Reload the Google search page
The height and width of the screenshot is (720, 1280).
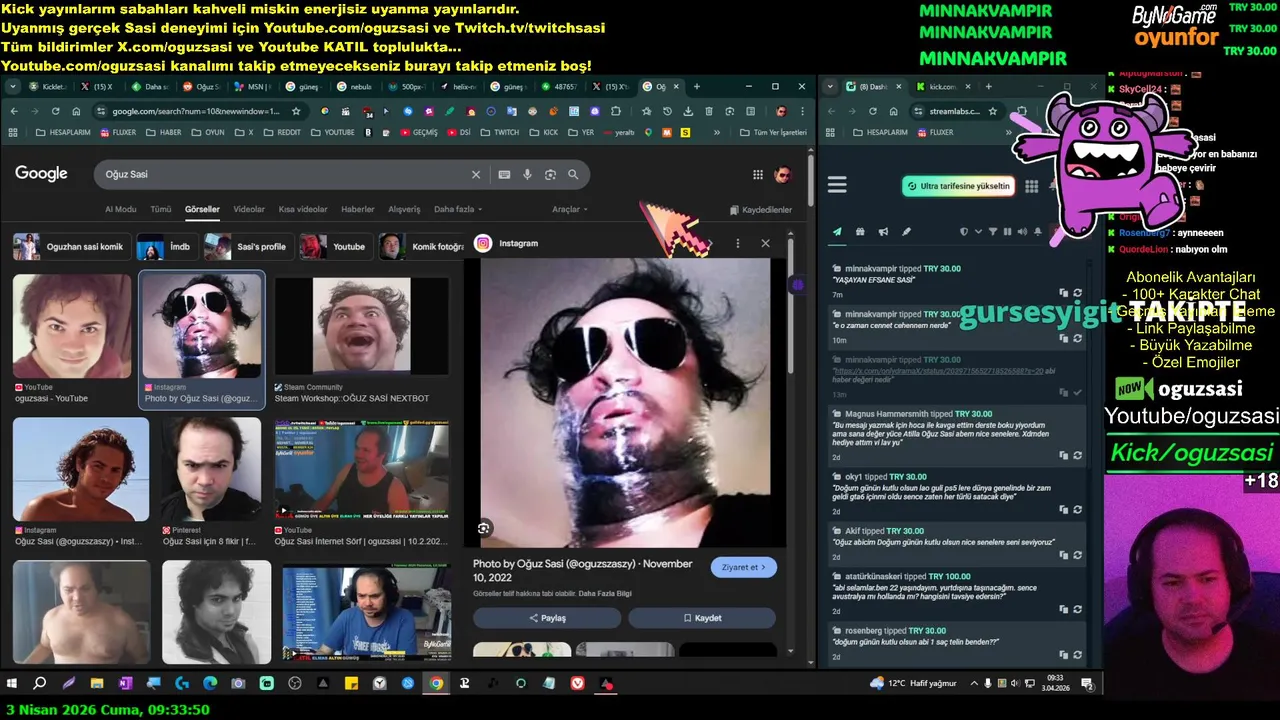(54, 111)
